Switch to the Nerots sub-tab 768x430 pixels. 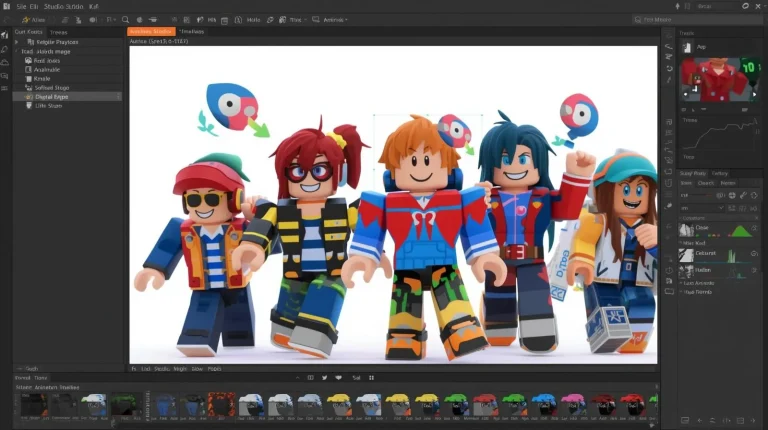(x=728, y=183)
